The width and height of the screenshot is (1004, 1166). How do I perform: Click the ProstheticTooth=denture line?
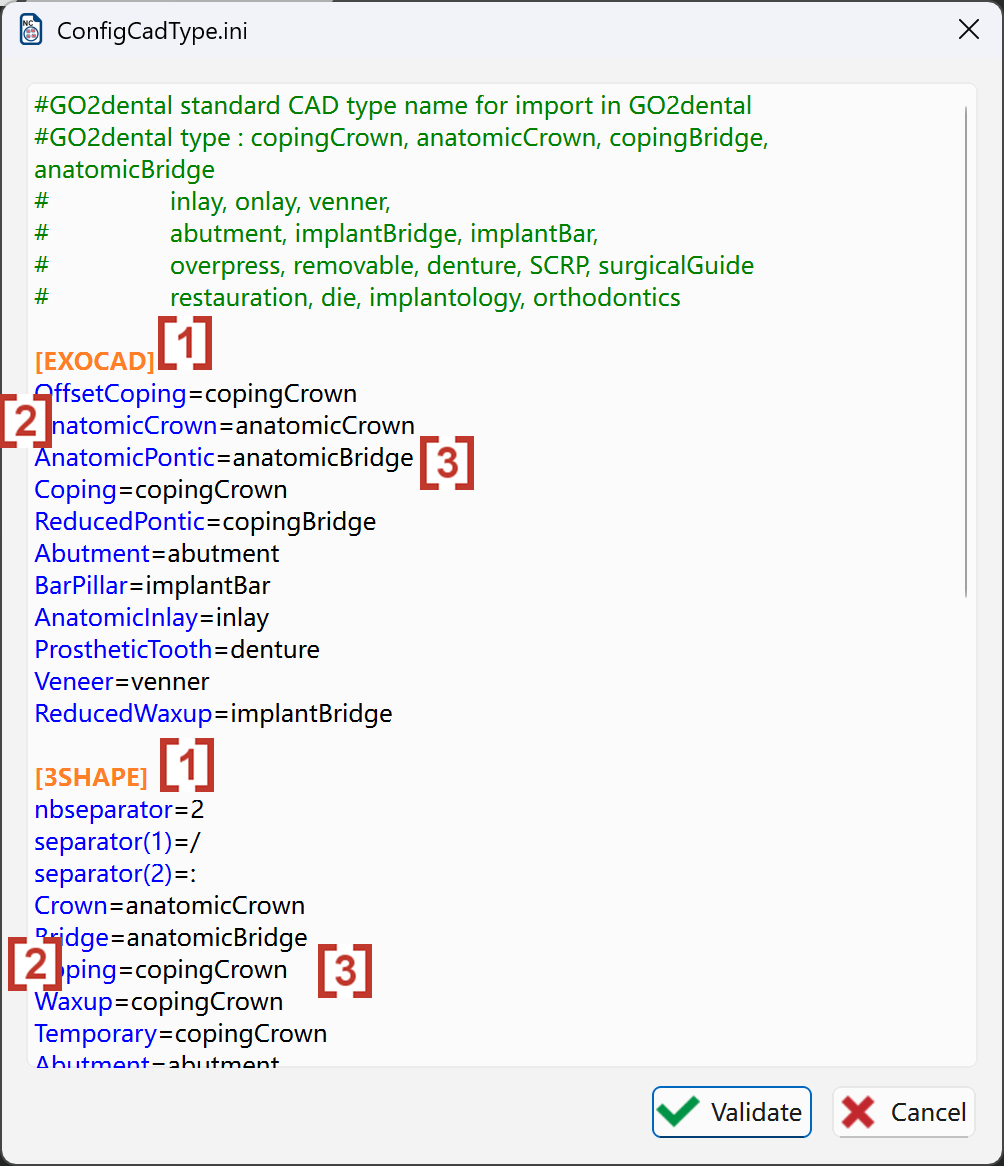click(177, 650)
